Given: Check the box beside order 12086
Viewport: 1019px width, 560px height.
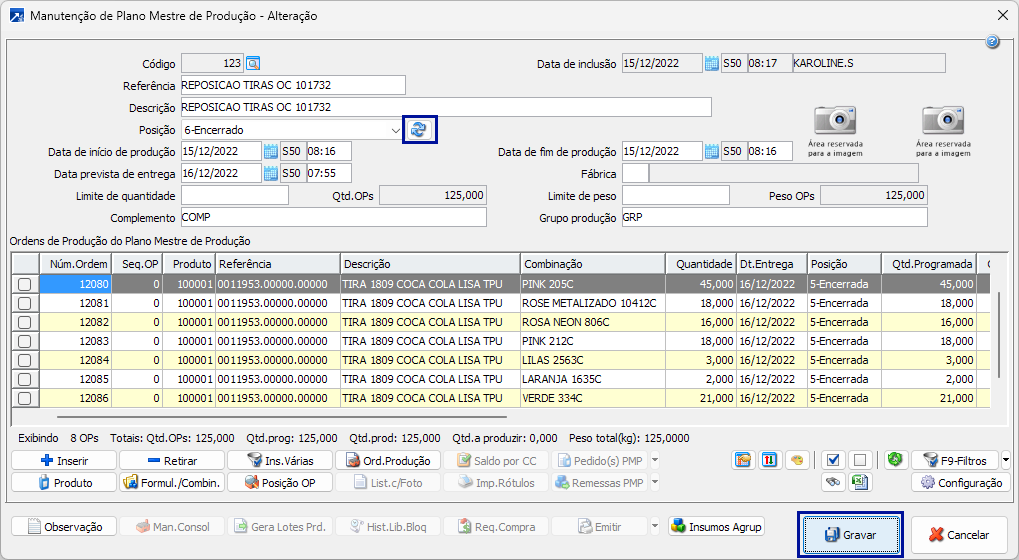Looking at the screenshot, I should pyautogui.click(x=24, y=398).
